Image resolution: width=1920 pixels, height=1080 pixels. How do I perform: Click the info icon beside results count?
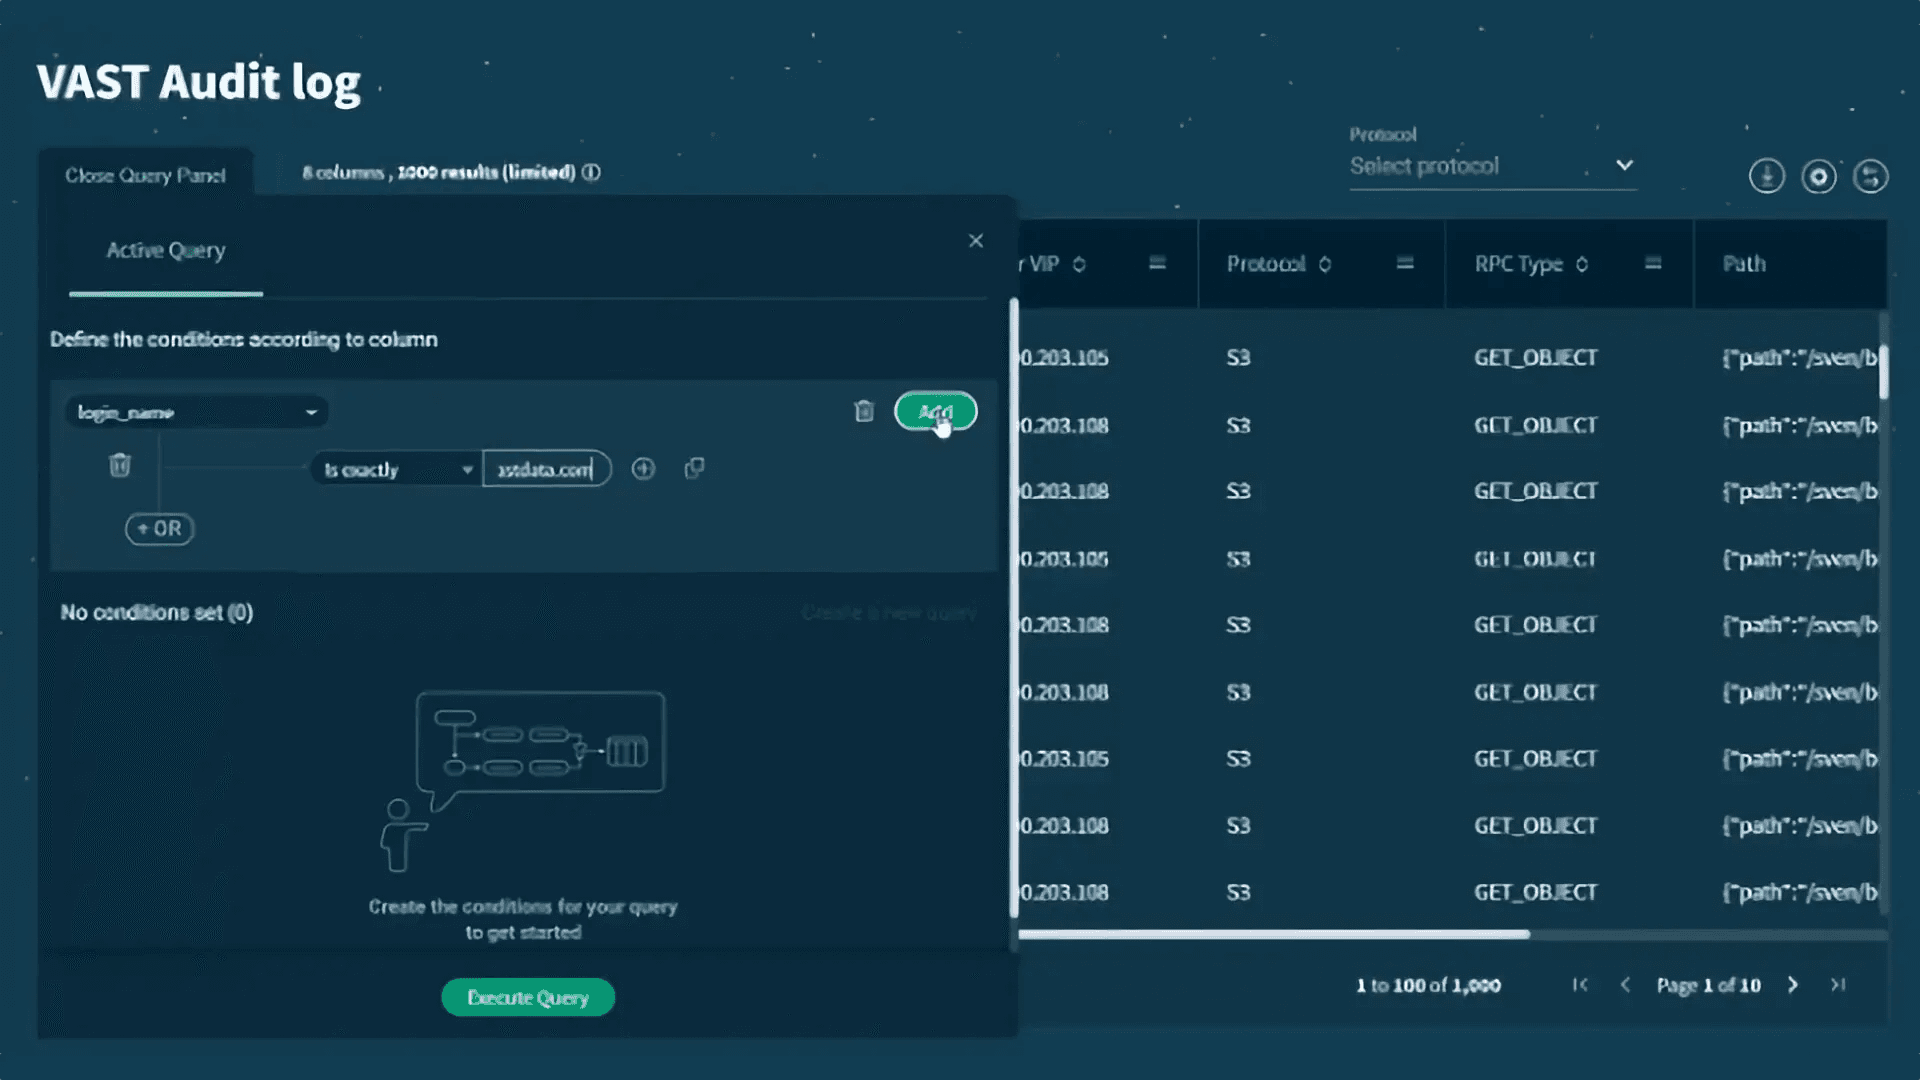point(592,172)
